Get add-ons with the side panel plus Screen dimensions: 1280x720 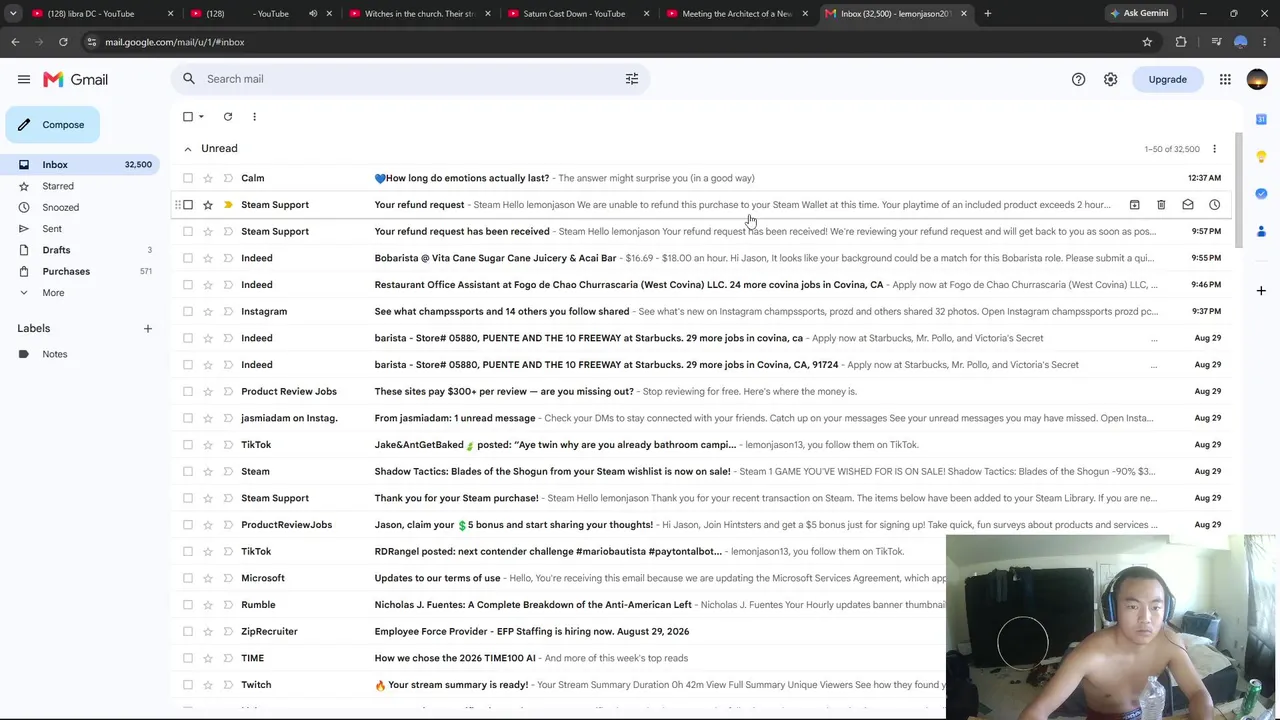pos(1261,290)
